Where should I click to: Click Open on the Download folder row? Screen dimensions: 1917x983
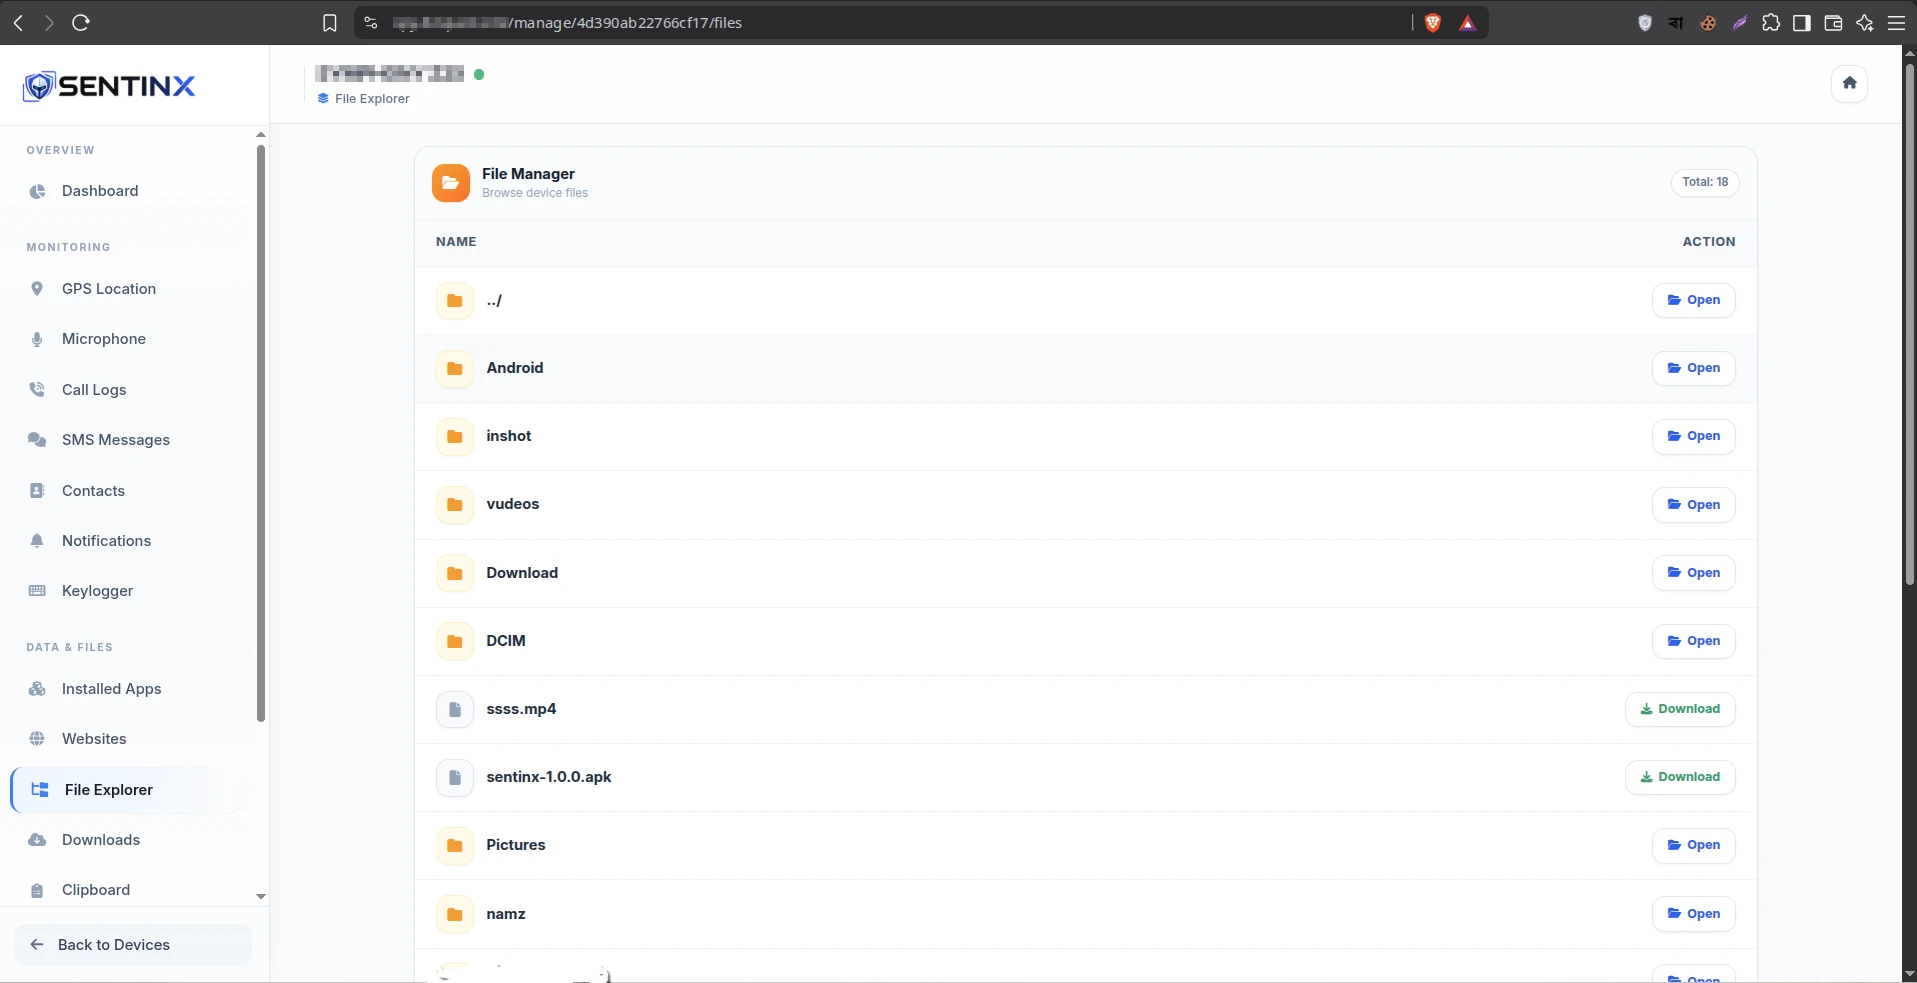(x=1693, y=573)
